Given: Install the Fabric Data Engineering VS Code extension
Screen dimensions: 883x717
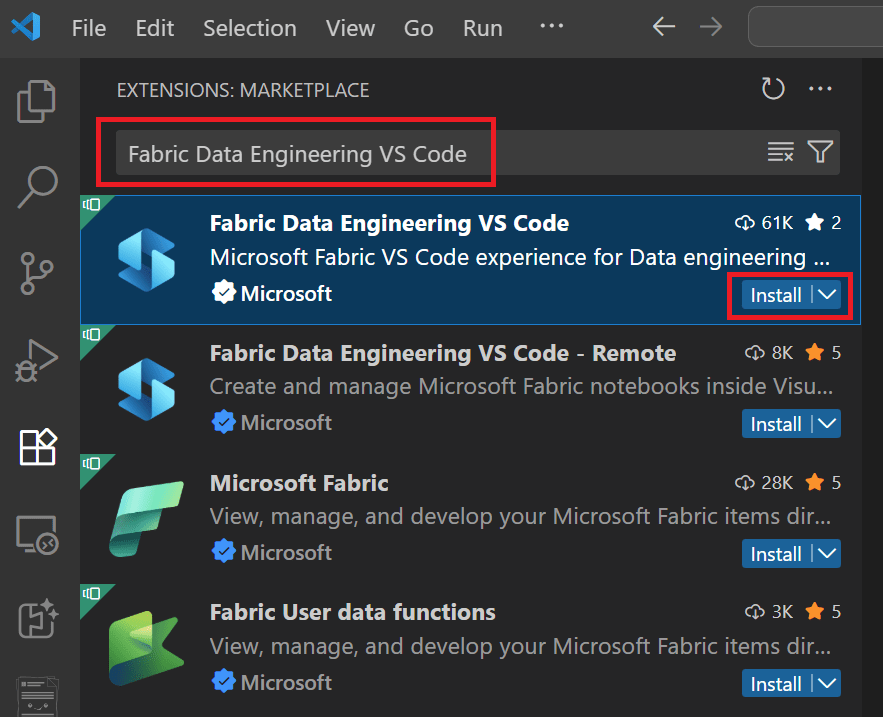Looking at the screenshot, I should tap(776, 295).
